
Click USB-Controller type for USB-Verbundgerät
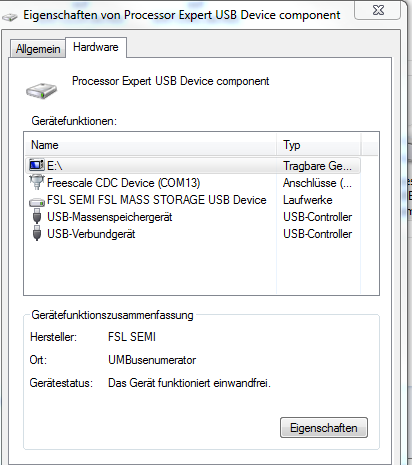click(317, 234)
